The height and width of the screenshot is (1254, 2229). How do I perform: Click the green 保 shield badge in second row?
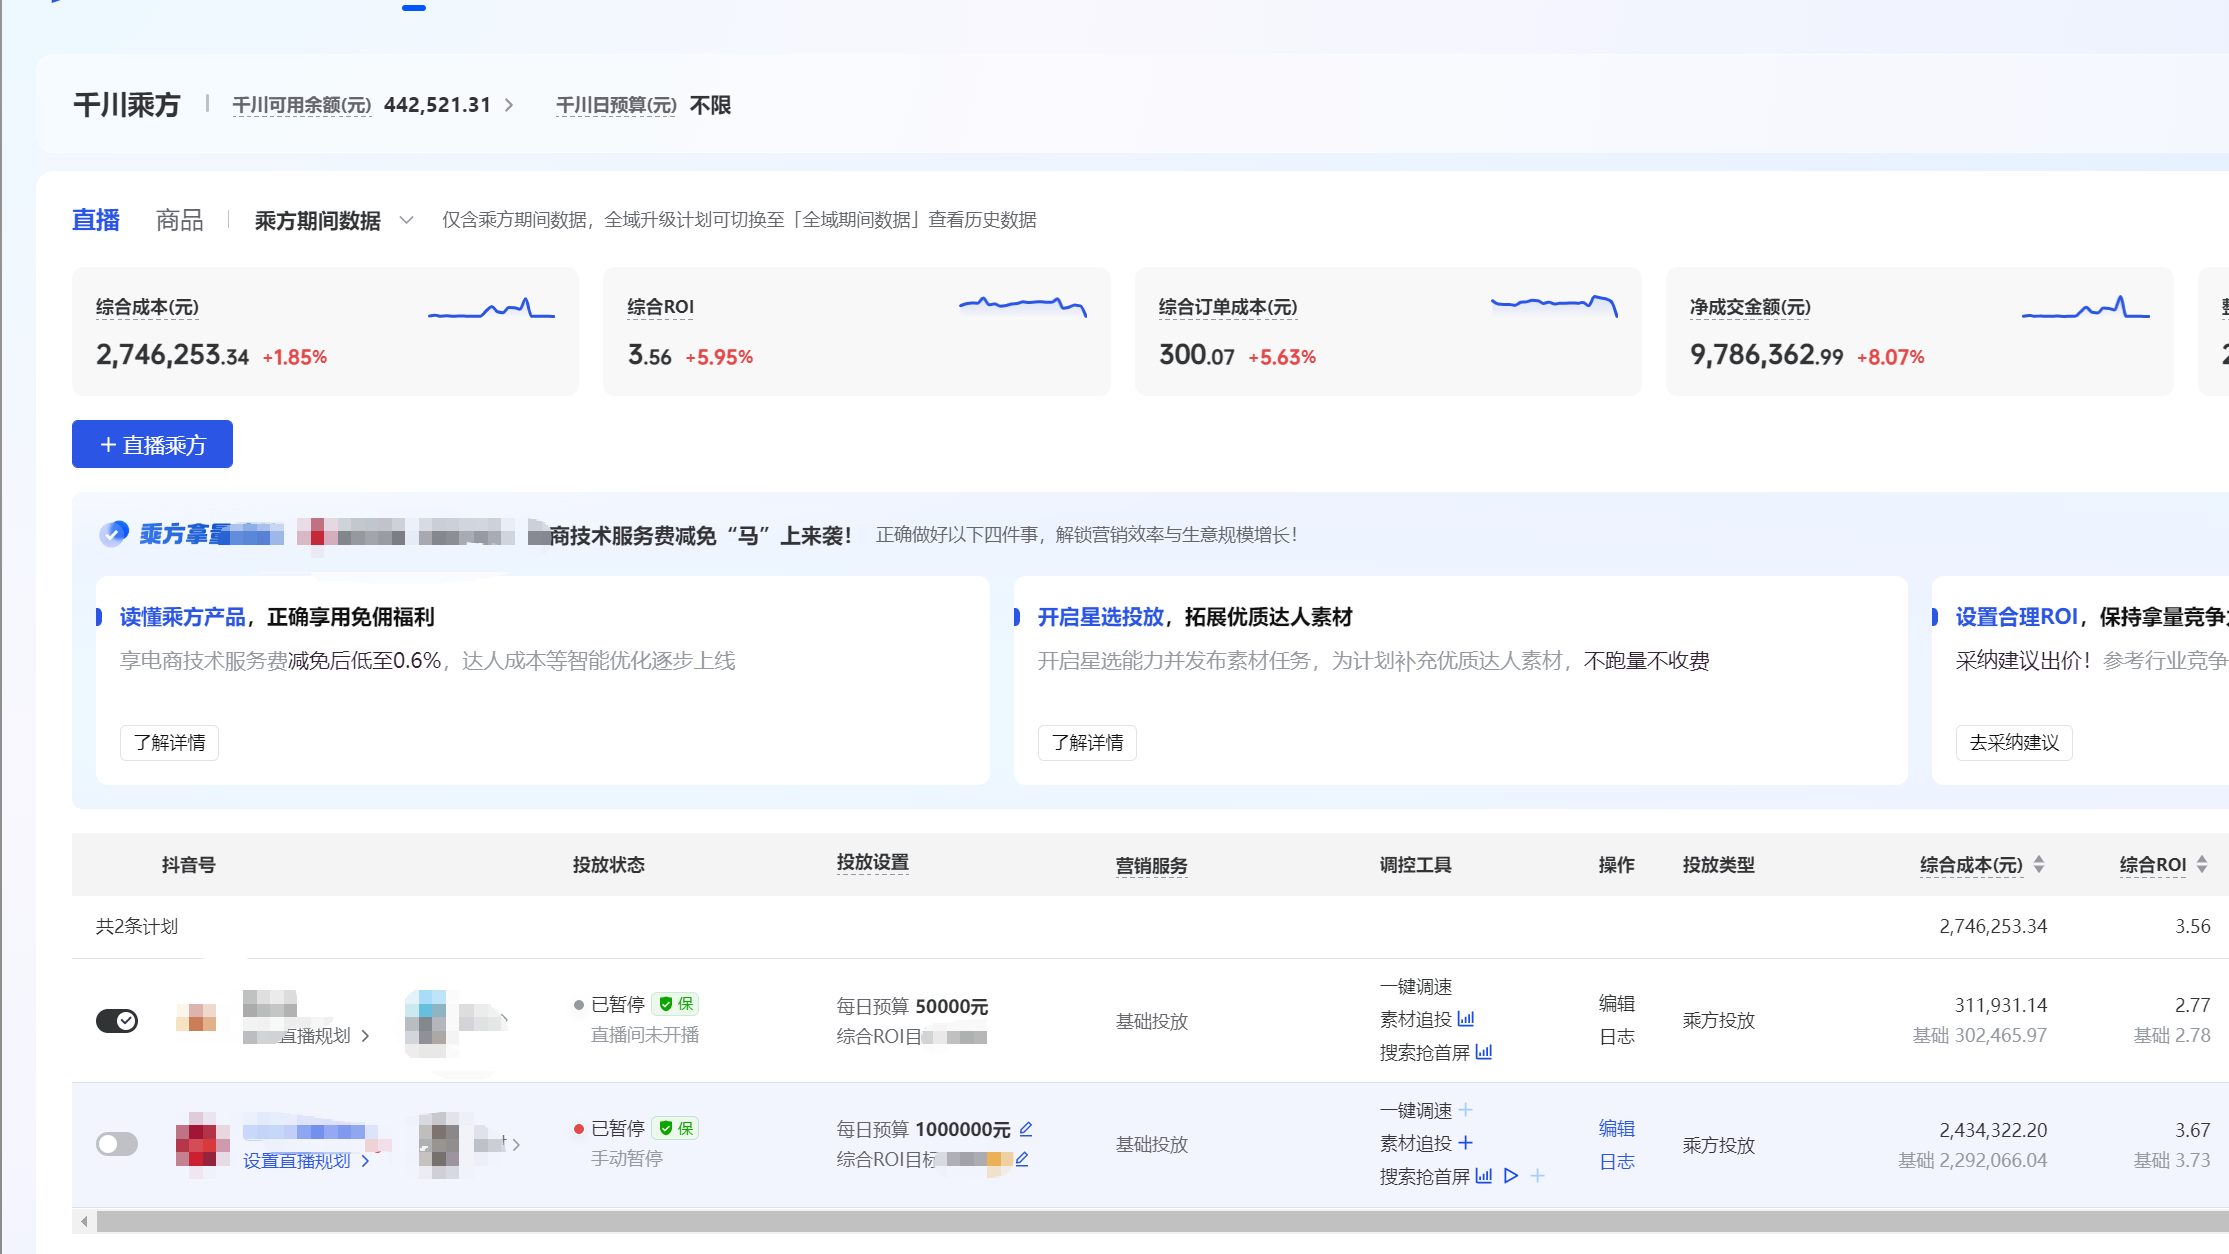tap(676, 1128)
